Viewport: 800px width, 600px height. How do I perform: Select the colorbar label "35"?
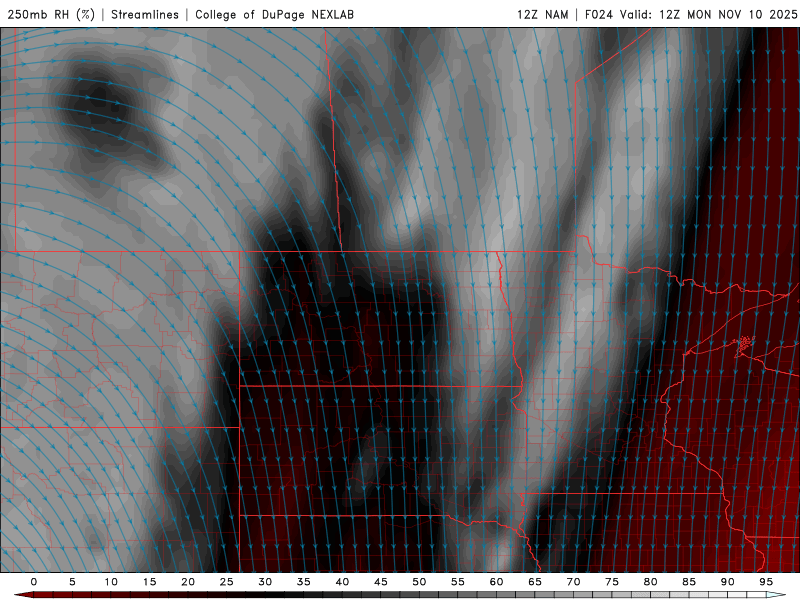[x=304, y=582]
